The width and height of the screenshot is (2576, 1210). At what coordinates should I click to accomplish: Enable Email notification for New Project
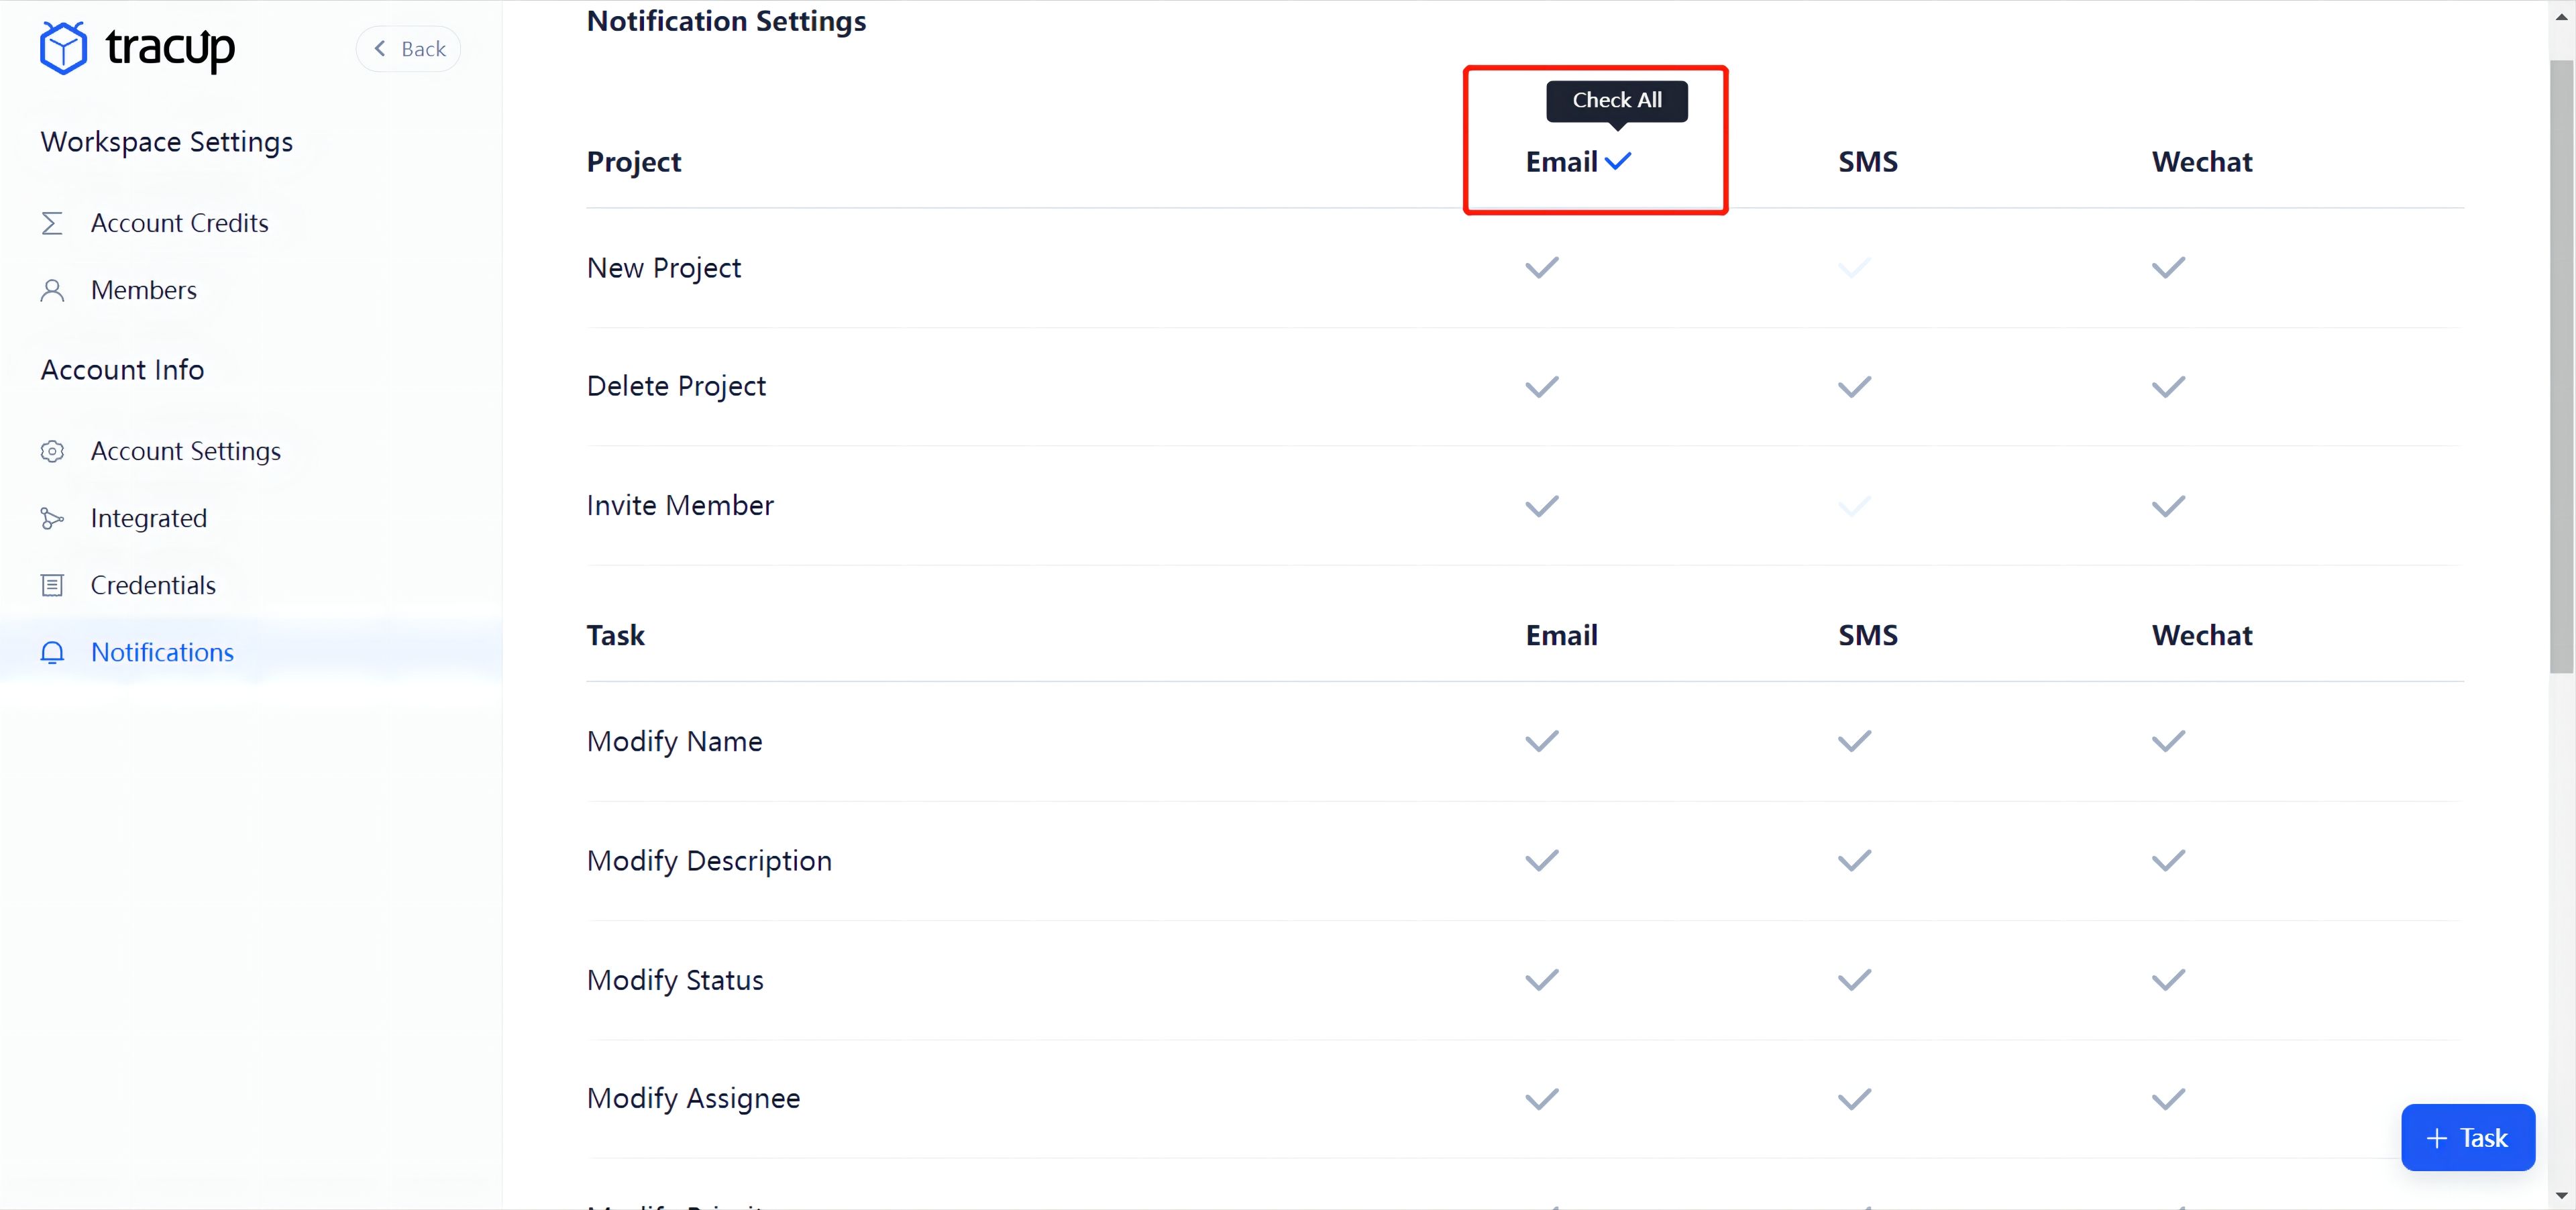coord(1541,268)
